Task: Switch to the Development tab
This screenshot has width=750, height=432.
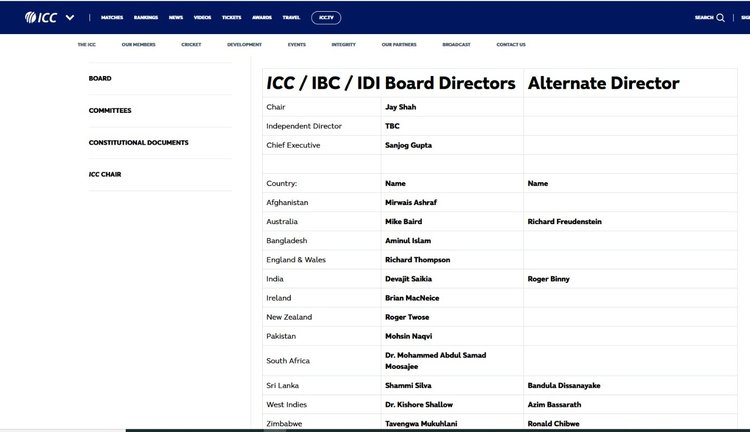Action: [244, 45]
